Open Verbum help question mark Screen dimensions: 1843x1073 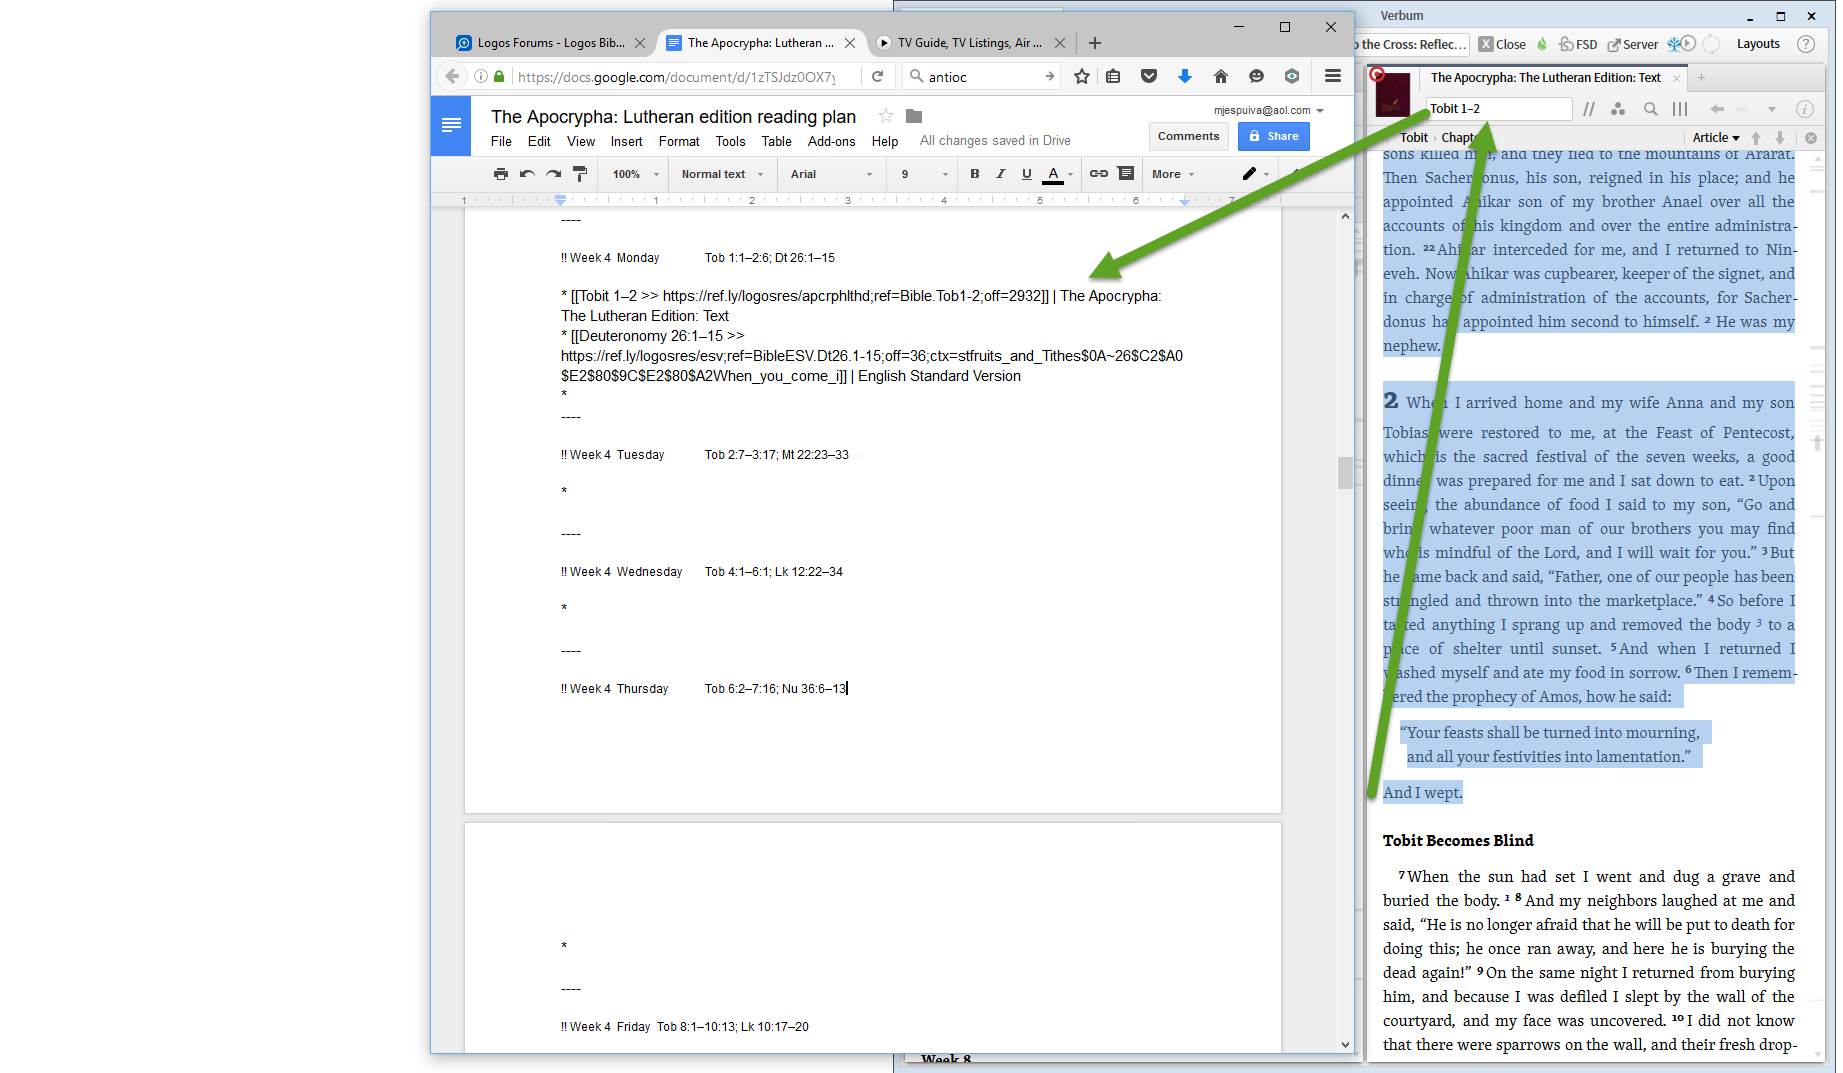point(1806,44)
